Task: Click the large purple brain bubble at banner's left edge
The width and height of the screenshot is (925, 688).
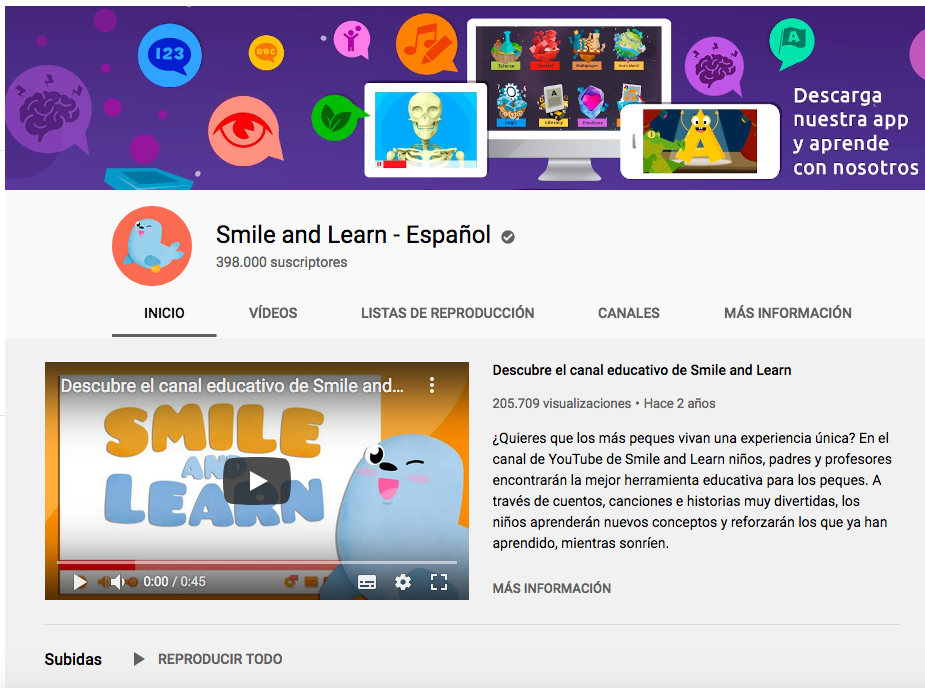Action: click(48, 111)
